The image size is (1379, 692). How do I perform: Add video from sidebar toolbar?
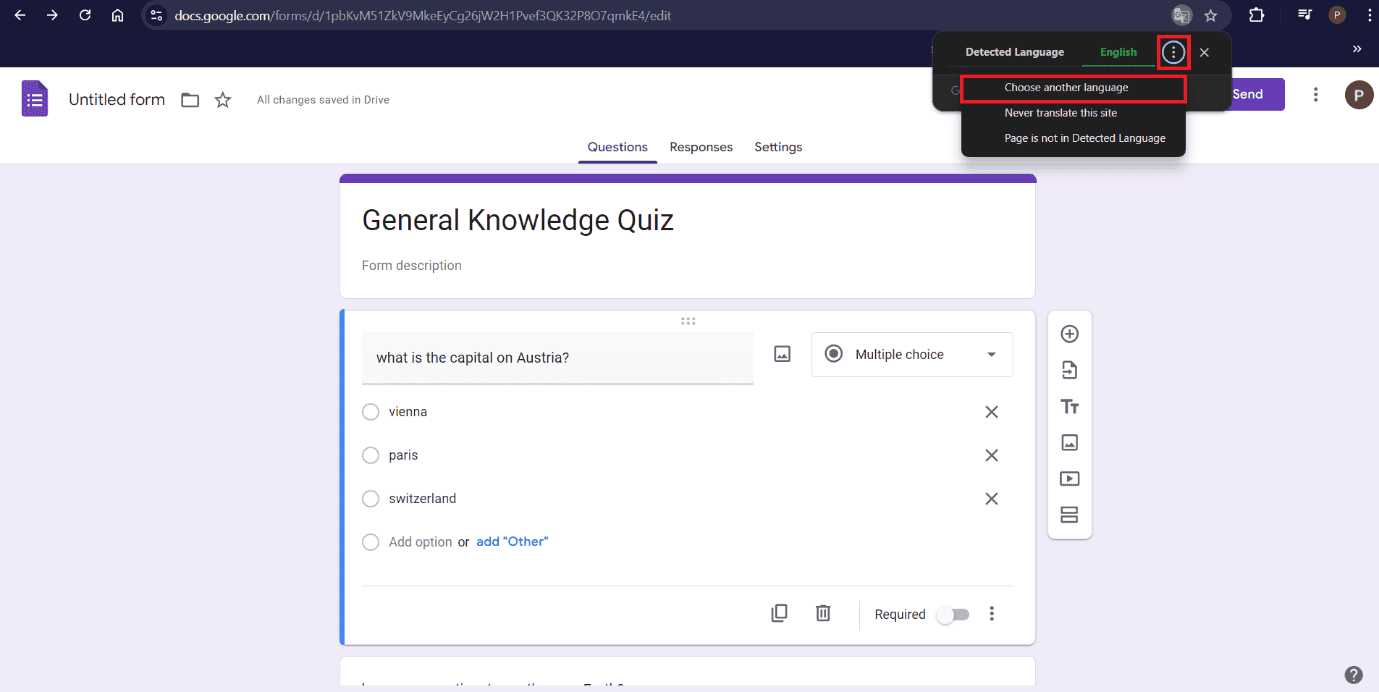[x=1070, y=478]
